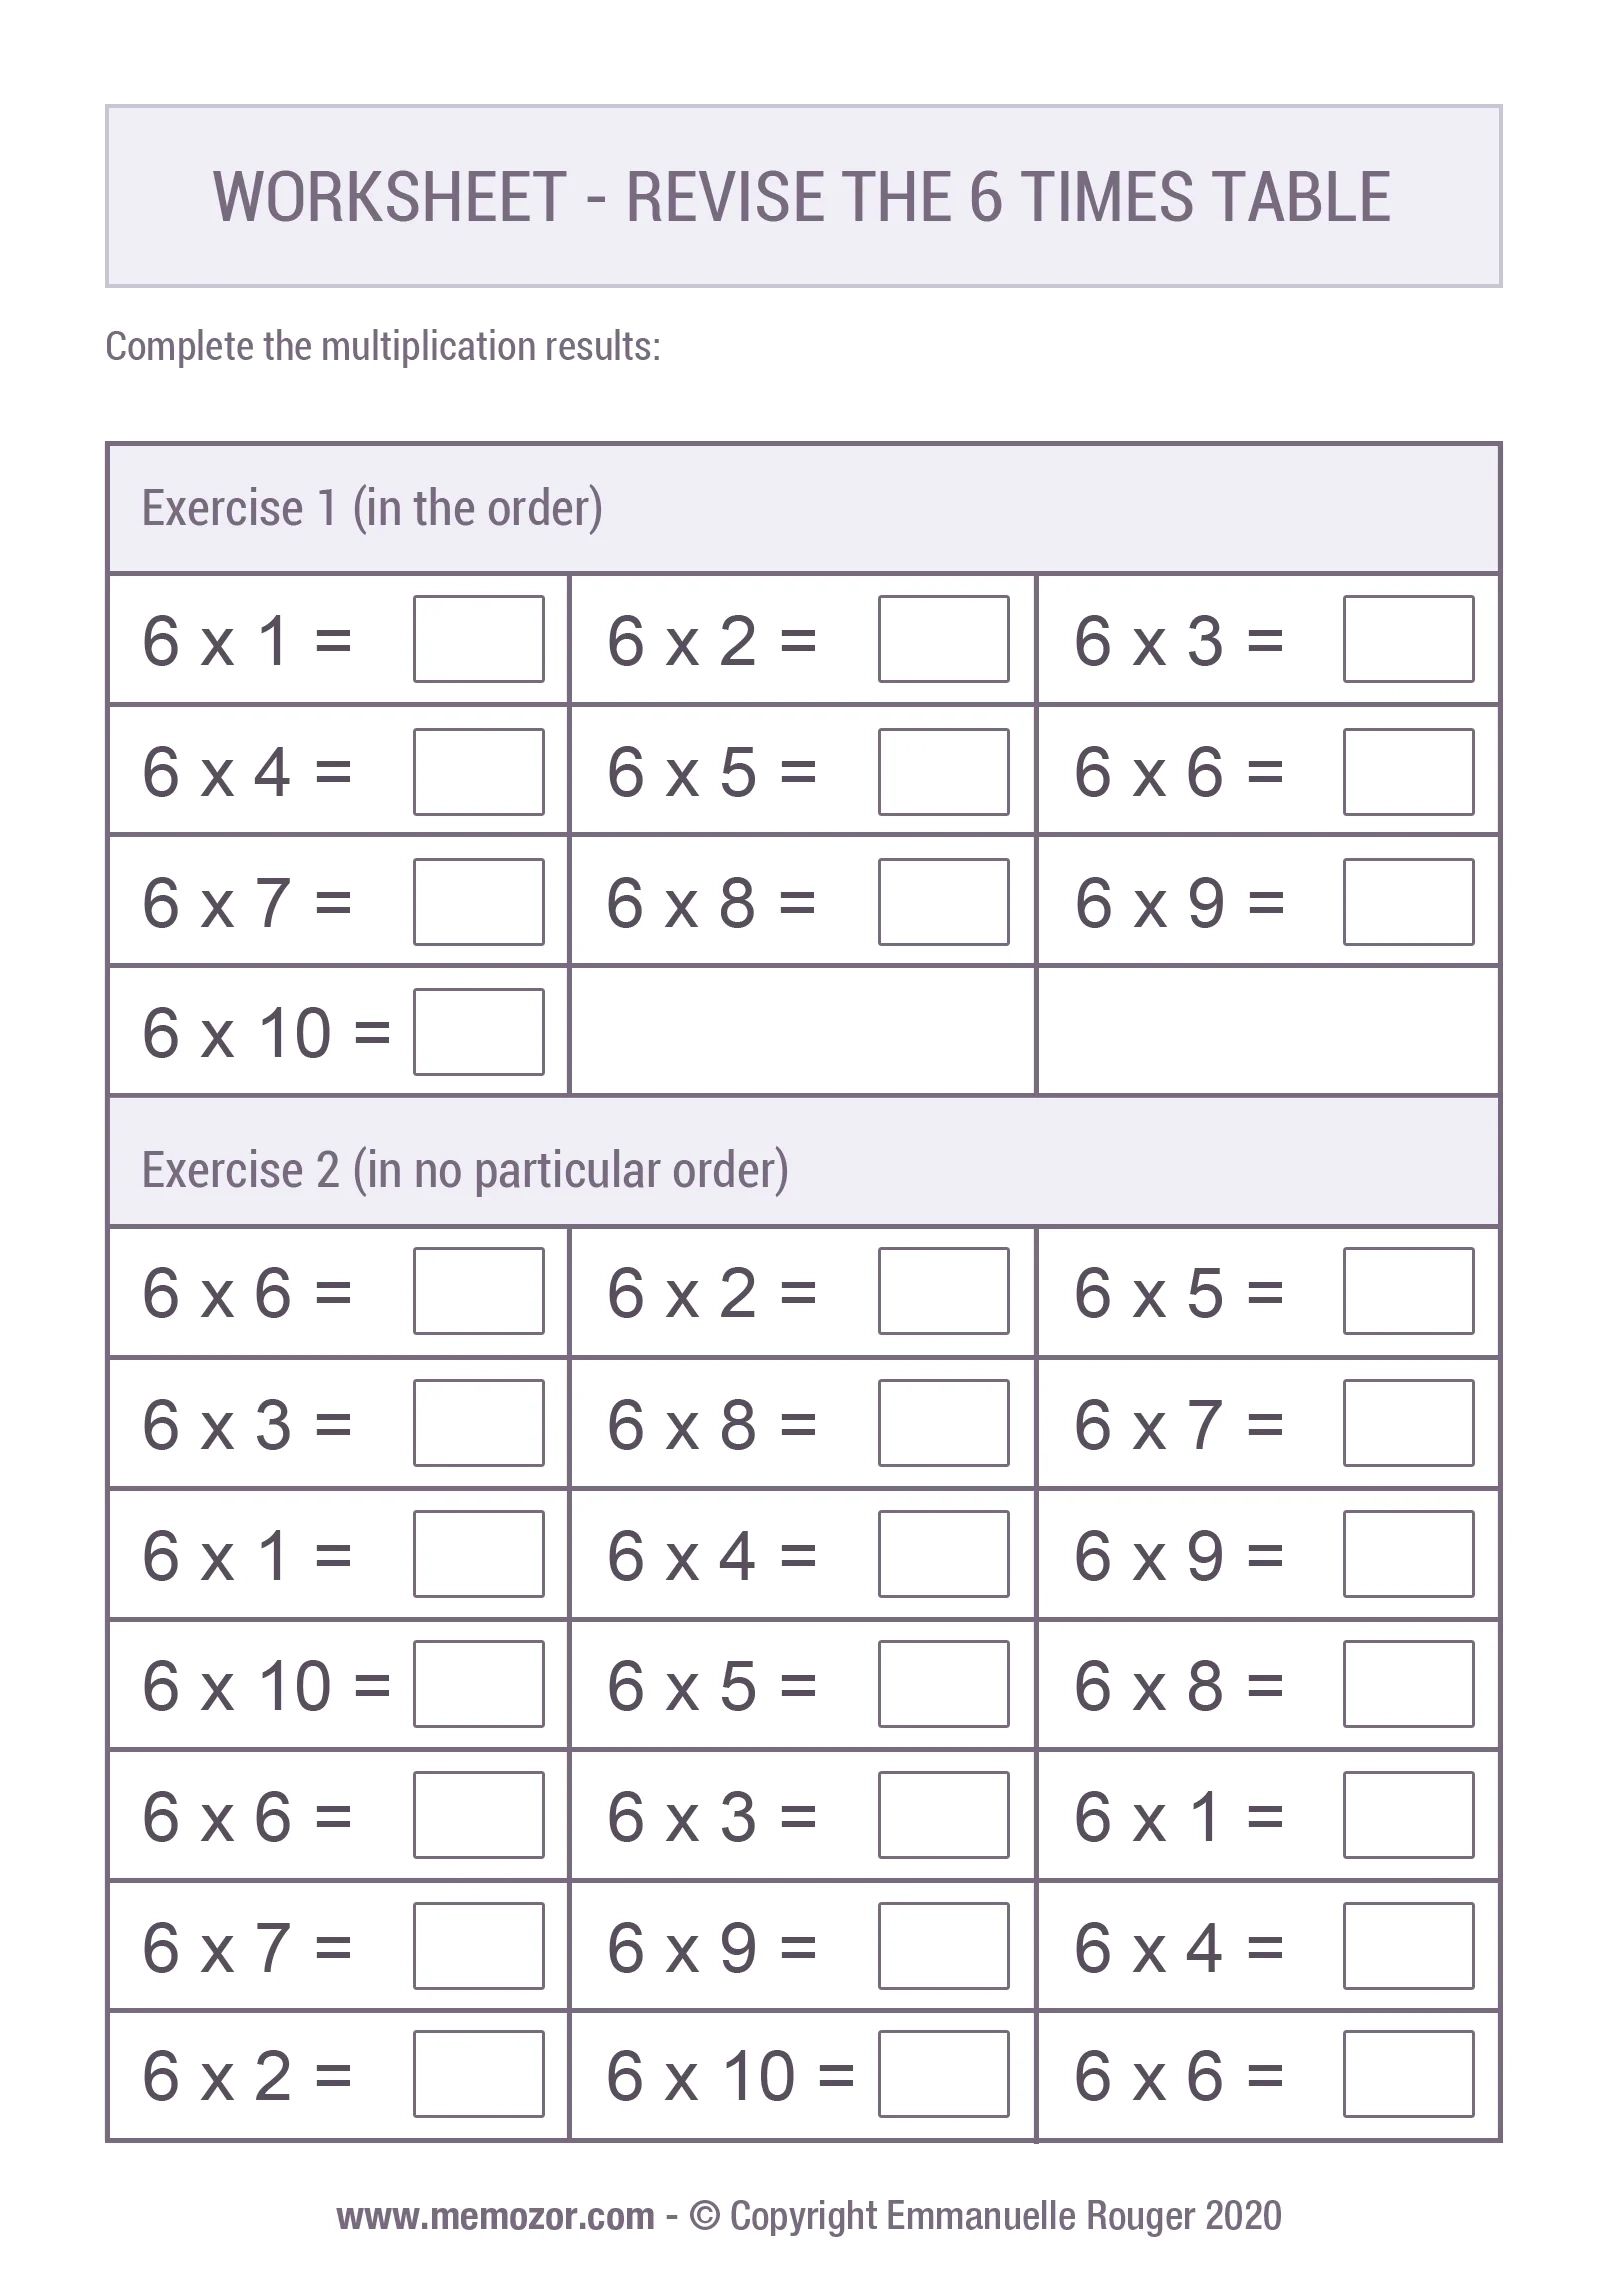Click the answer box for 6 x 5 in Exercise 1
1608x2274 pixels.
point(943,771)
